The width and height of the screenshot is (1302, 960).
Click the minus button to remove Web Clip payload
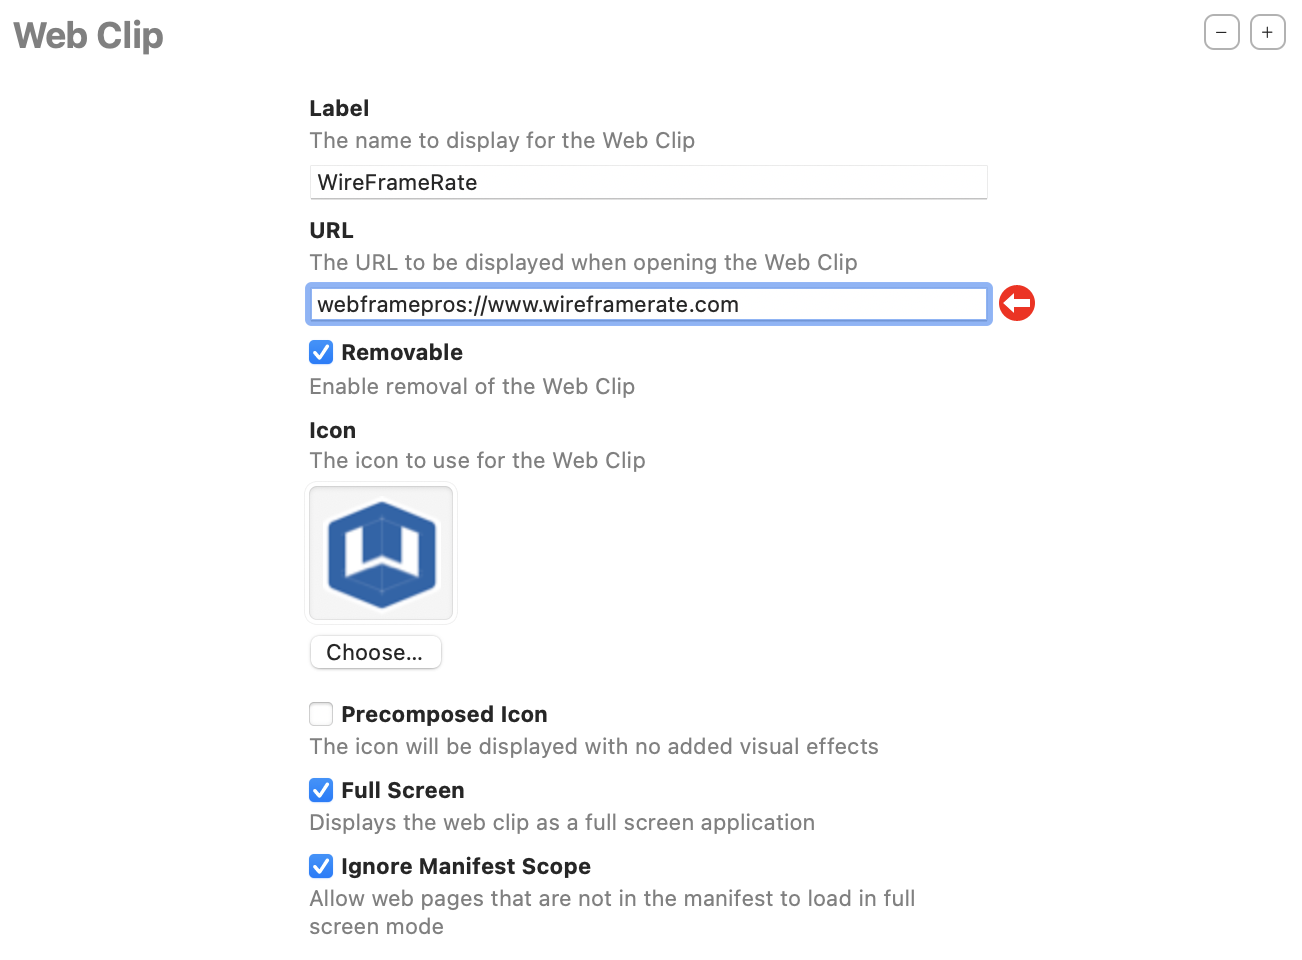[1221, 32]
